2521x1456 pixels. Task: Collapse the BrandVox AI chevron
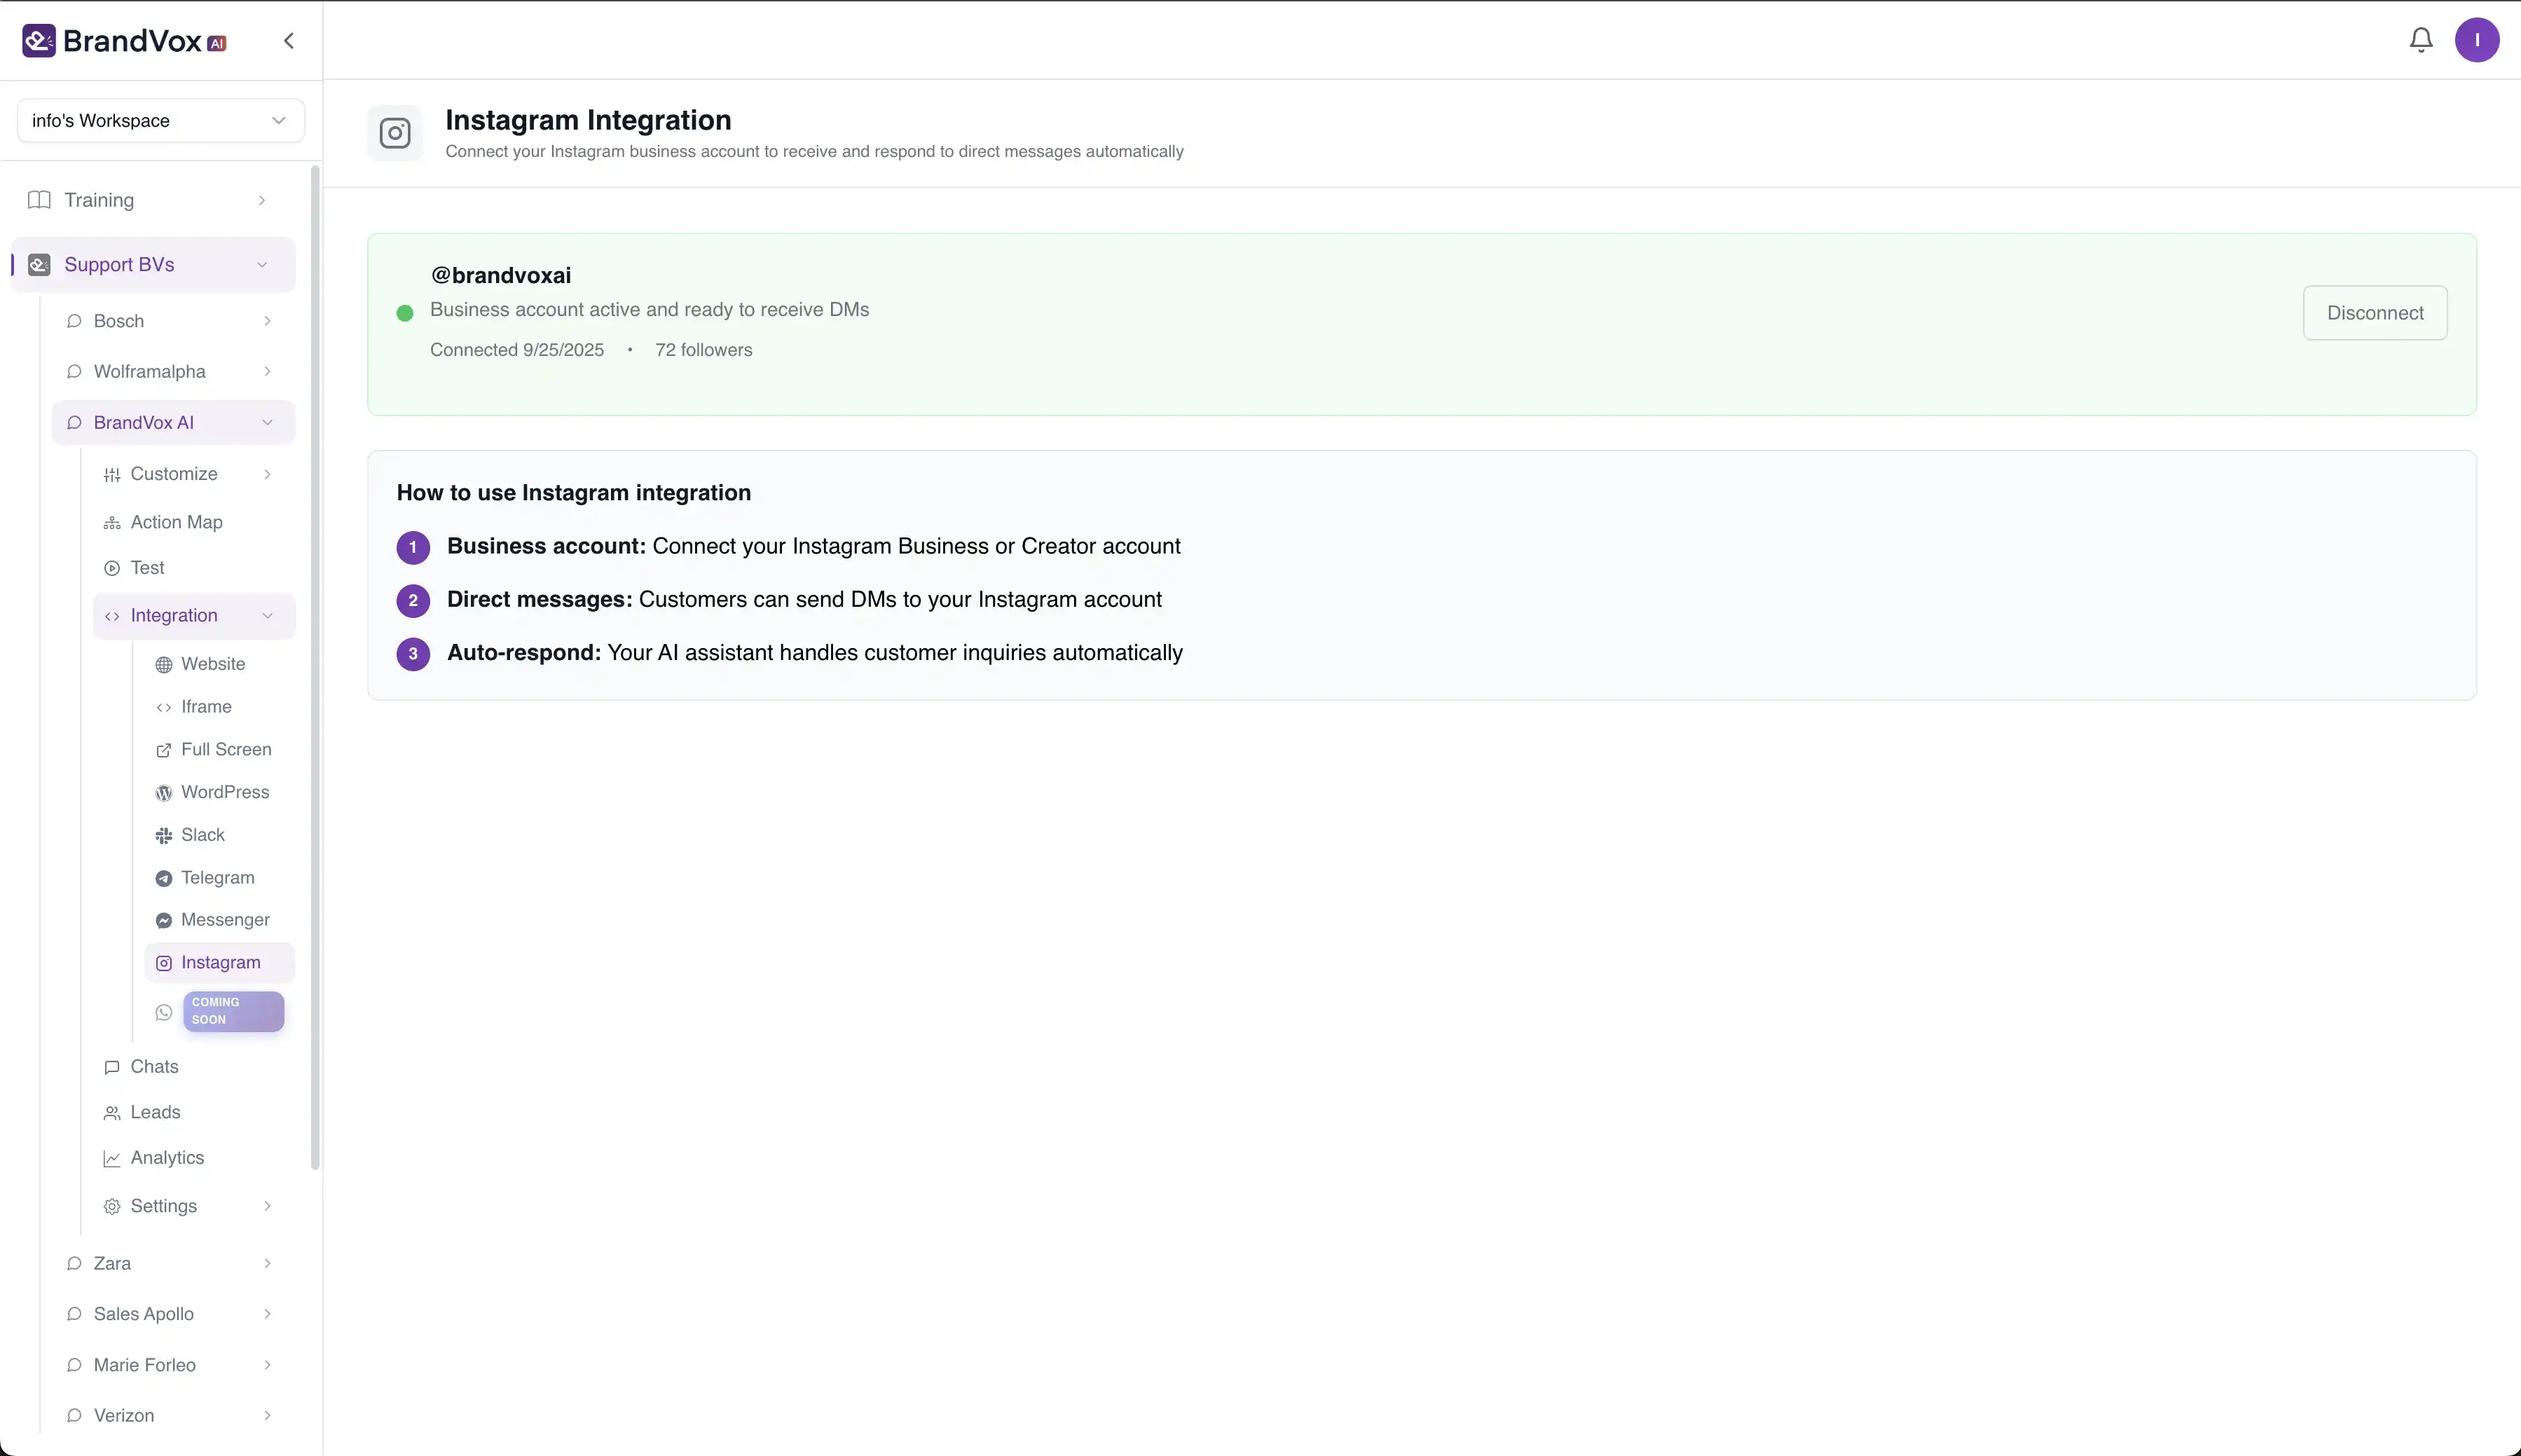pyautogui.click(x=267, y=423)
